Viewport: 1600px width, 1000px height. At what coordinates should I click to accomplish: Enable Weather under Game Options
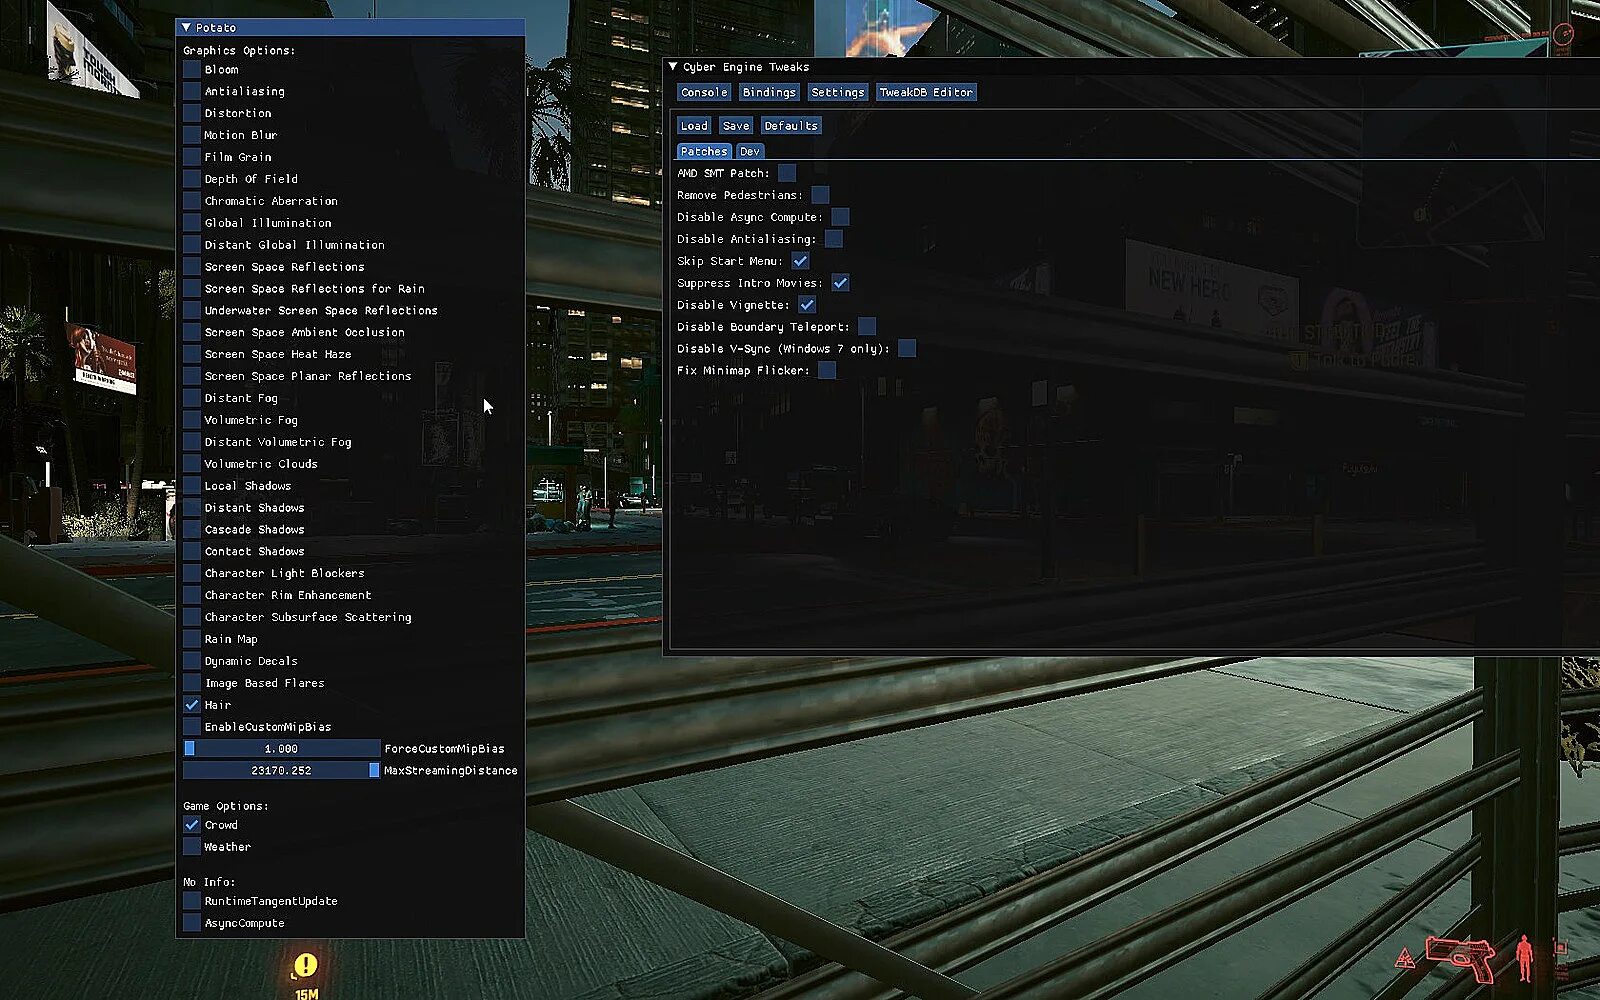192,847
